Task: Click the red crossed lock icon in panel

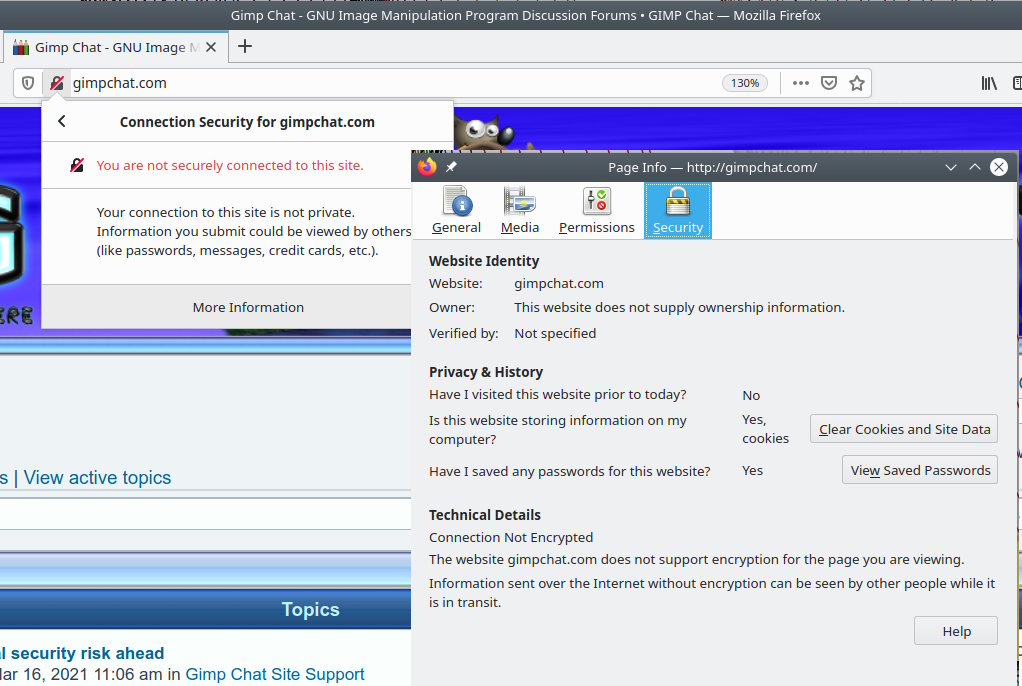Action: (77, 165)
